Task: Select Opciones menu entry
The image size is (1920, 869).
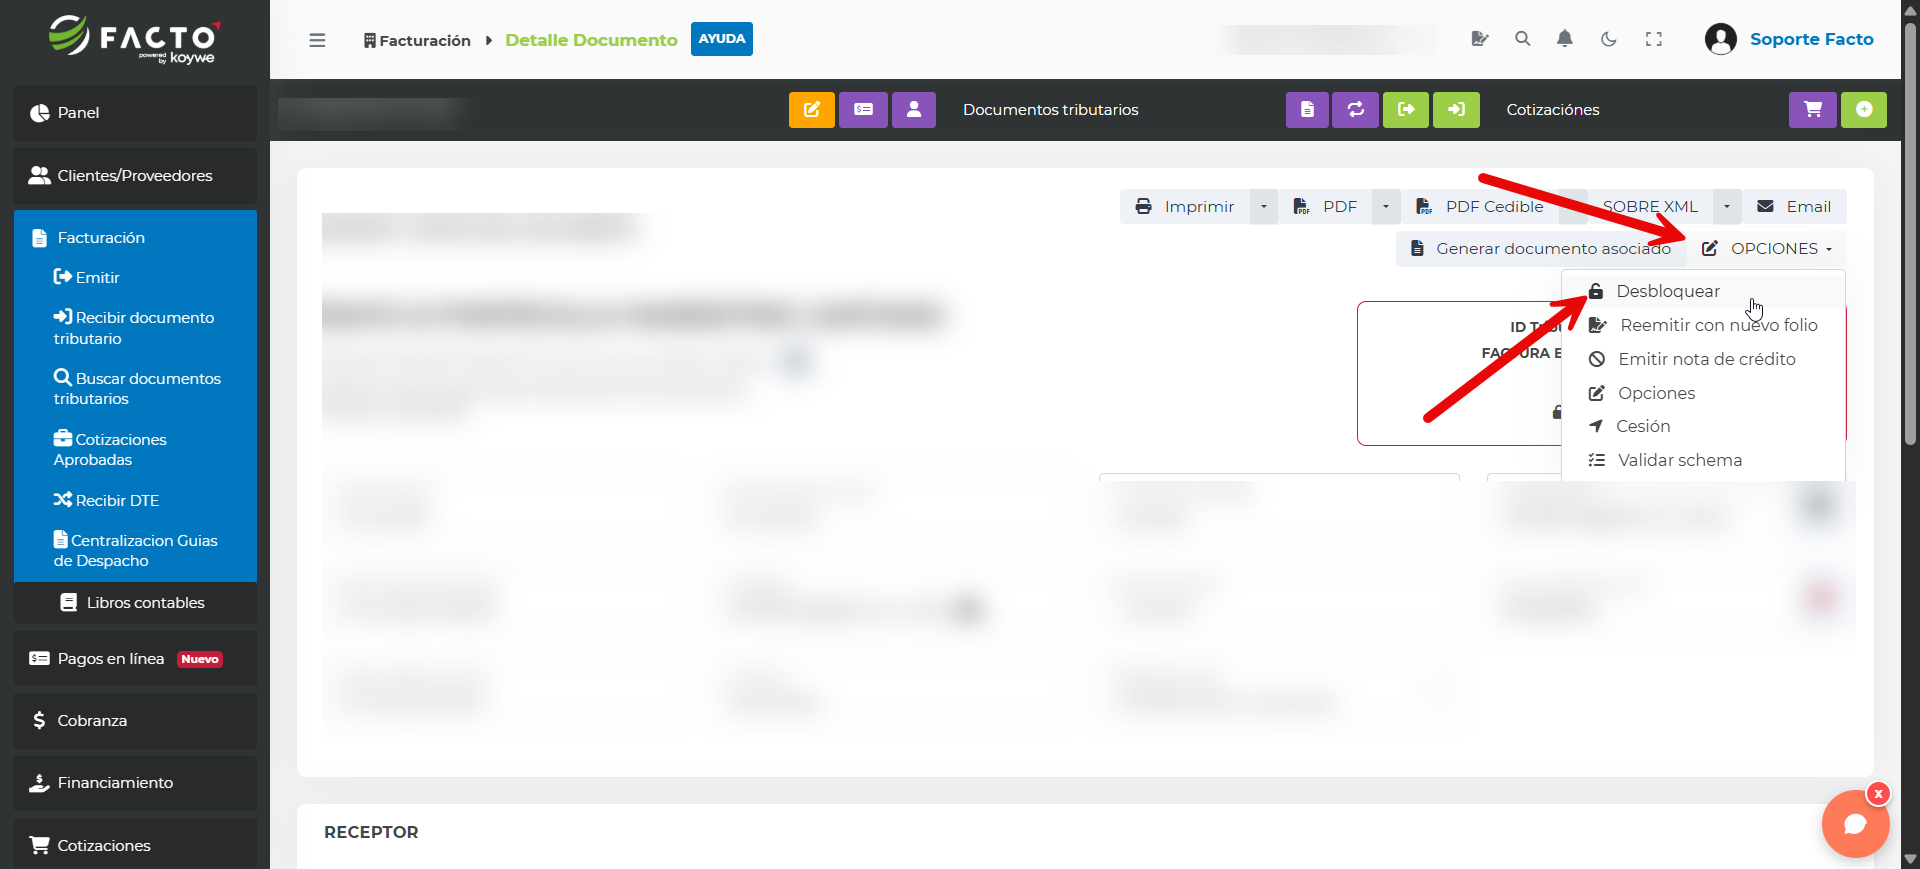Action: pos(1703,393)
